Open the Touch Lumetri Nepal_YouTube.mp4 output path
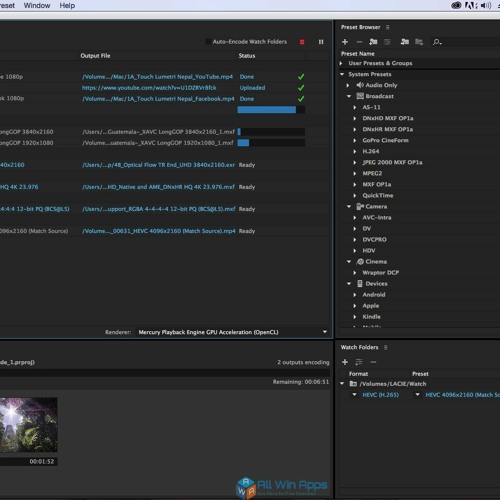The width and height of the screenshot is (500, 500). pyautogui.click(x=157, y=77)
